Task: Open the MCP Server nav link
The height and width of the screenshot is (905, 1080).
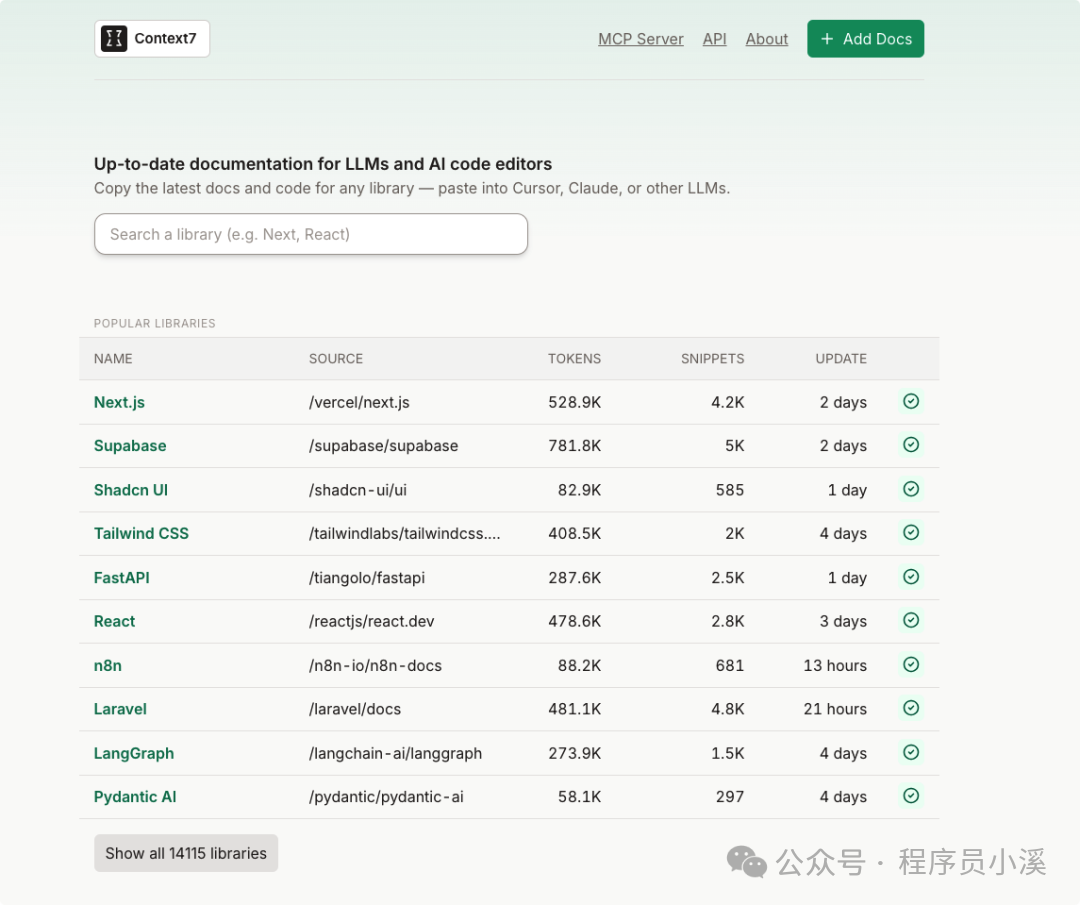Action: pyautogui.click(x=641, y=39)
